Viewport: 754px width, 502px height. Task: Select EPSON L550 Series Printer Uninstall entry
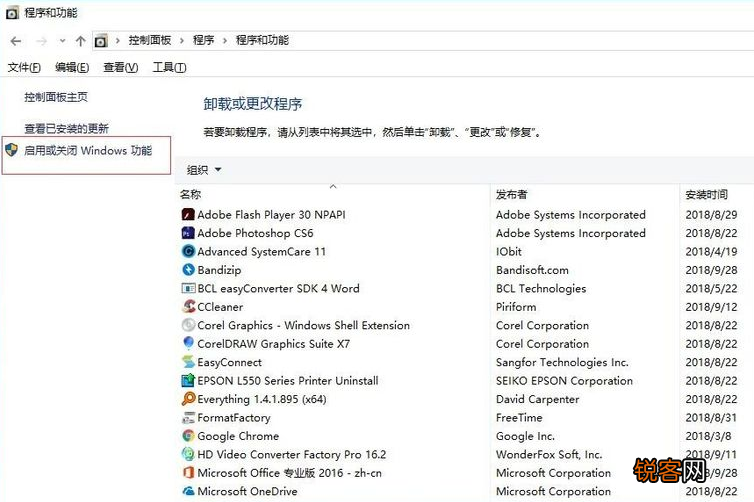click(x=288, y=381)
